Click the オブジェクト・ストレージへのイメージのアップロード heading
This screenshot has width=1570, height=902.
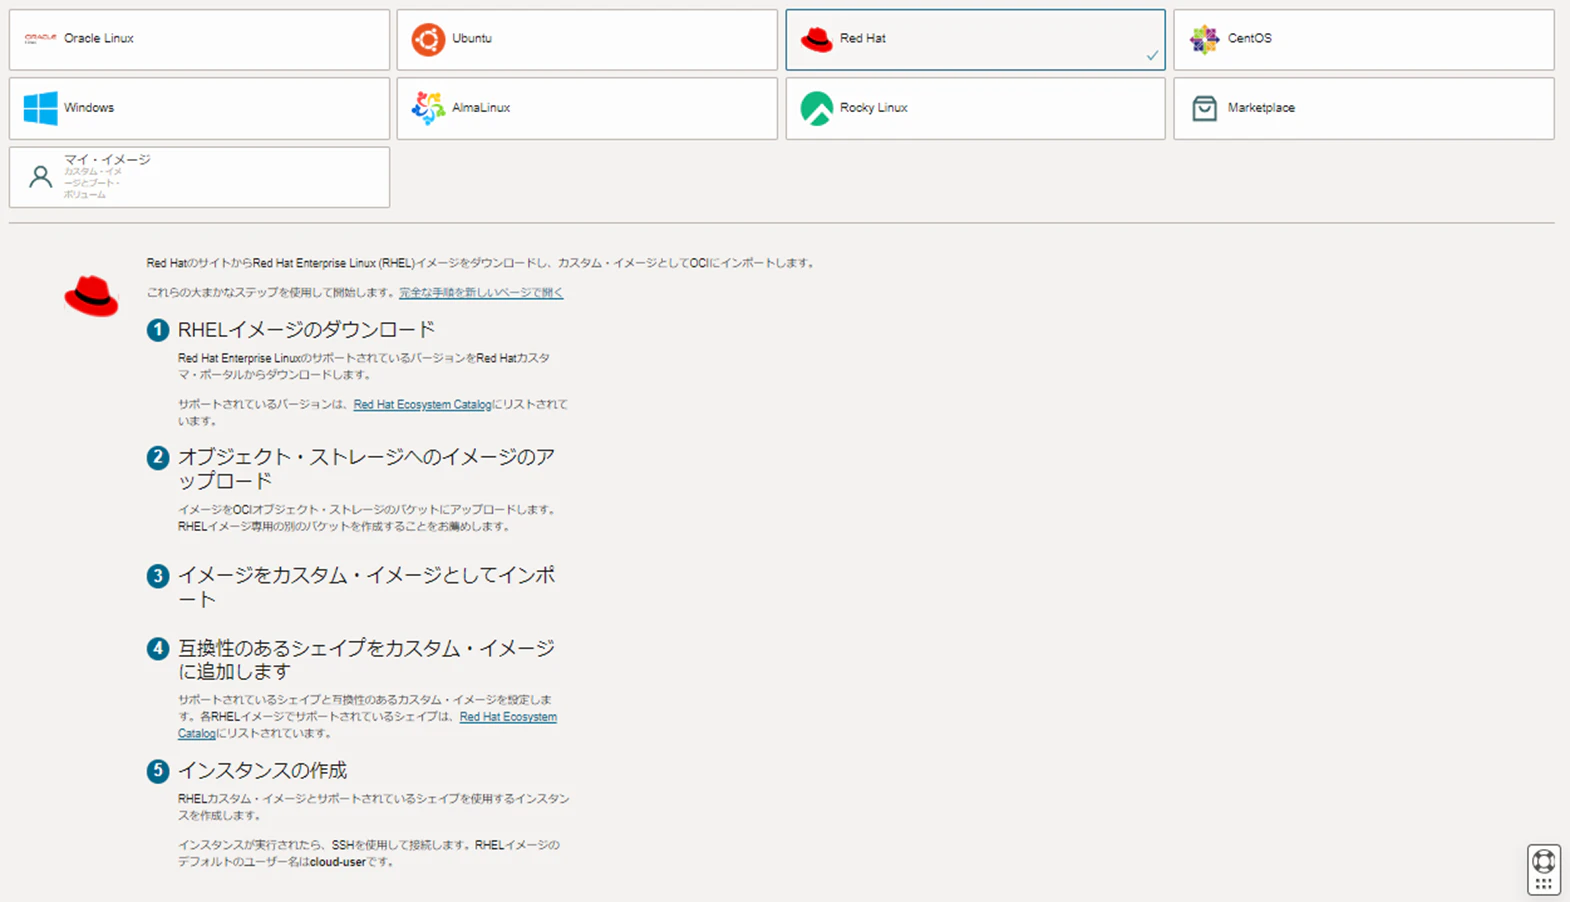coord(366,469)
